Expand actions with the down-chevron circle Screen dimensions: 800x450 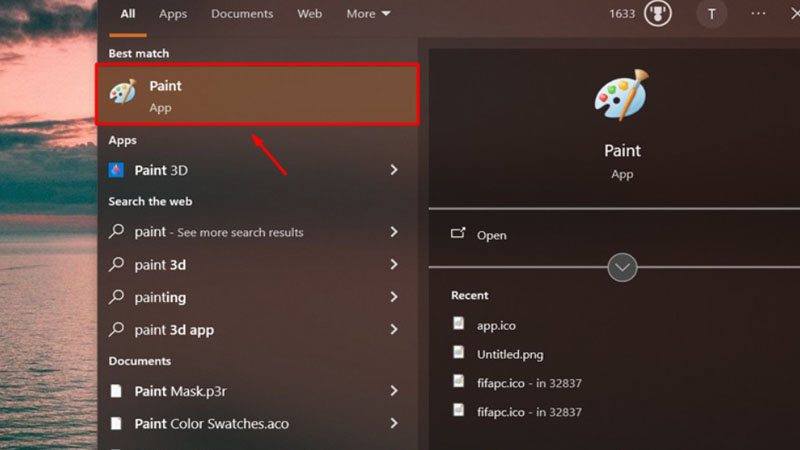pos(622,267)
